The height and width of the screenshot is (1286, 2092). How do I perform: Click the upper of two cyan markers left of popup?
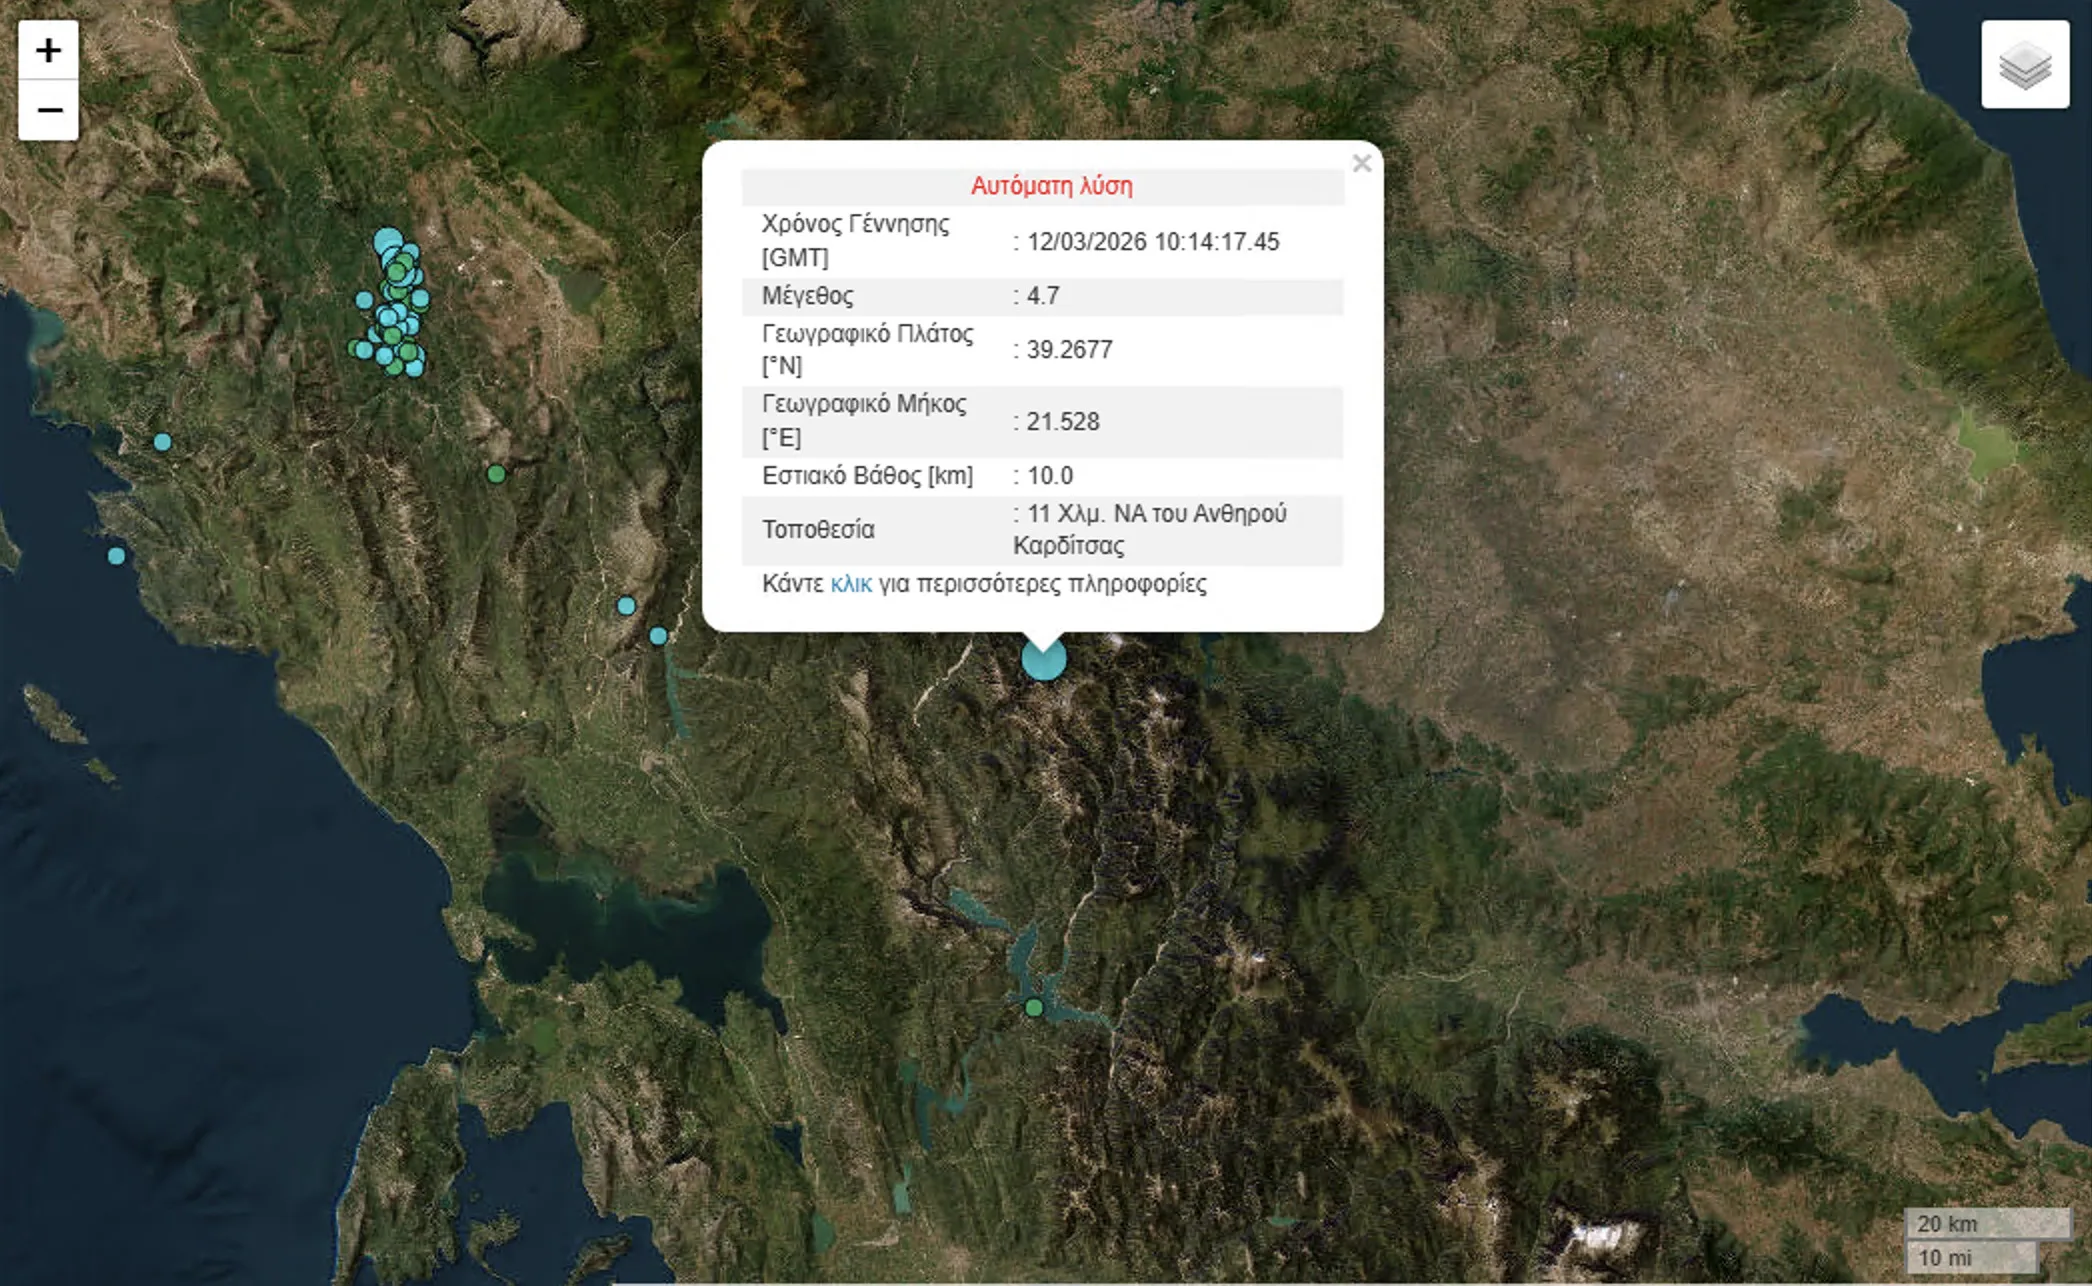626,606
